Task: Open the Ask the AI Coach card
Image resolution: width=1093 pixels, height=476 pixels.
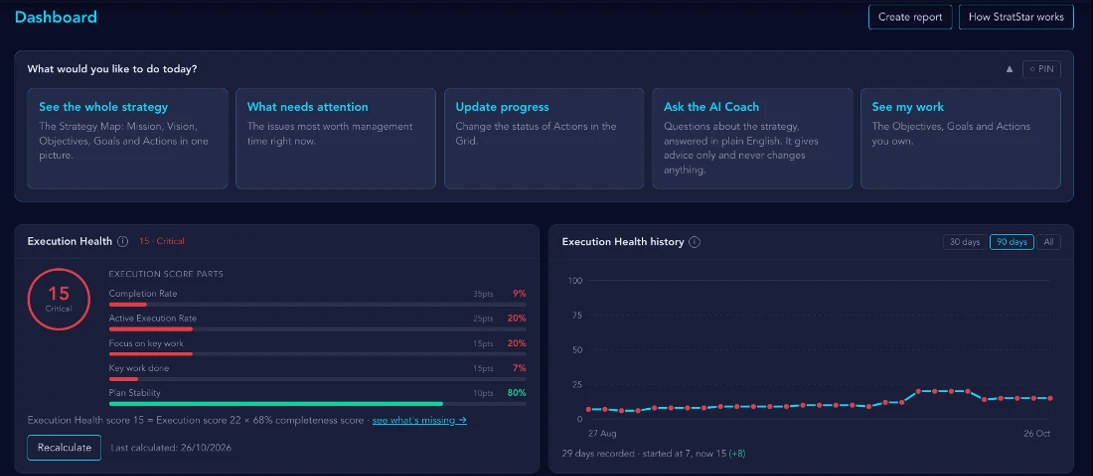Action: pos(752,138)
